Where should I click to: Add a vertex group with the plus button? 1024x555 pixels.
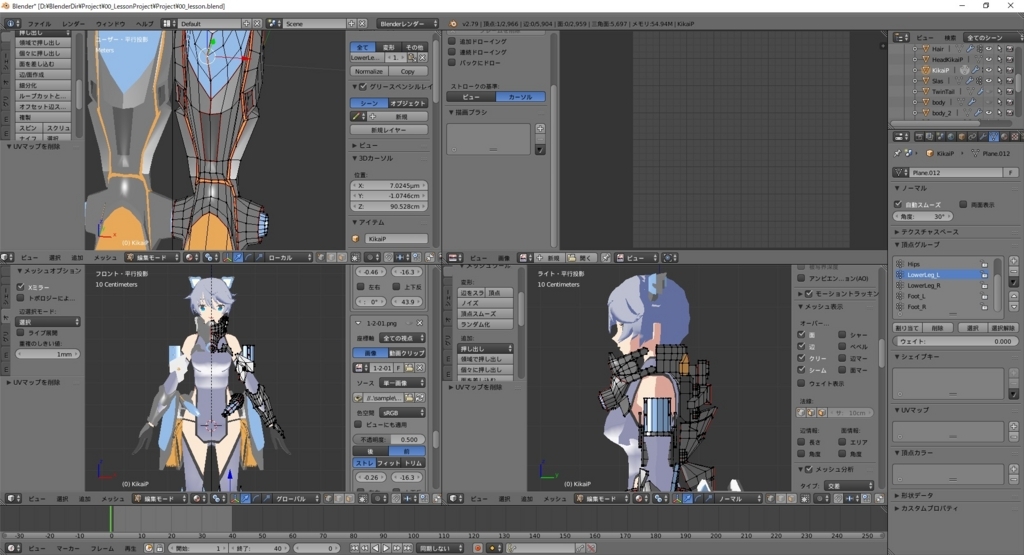1014,261
